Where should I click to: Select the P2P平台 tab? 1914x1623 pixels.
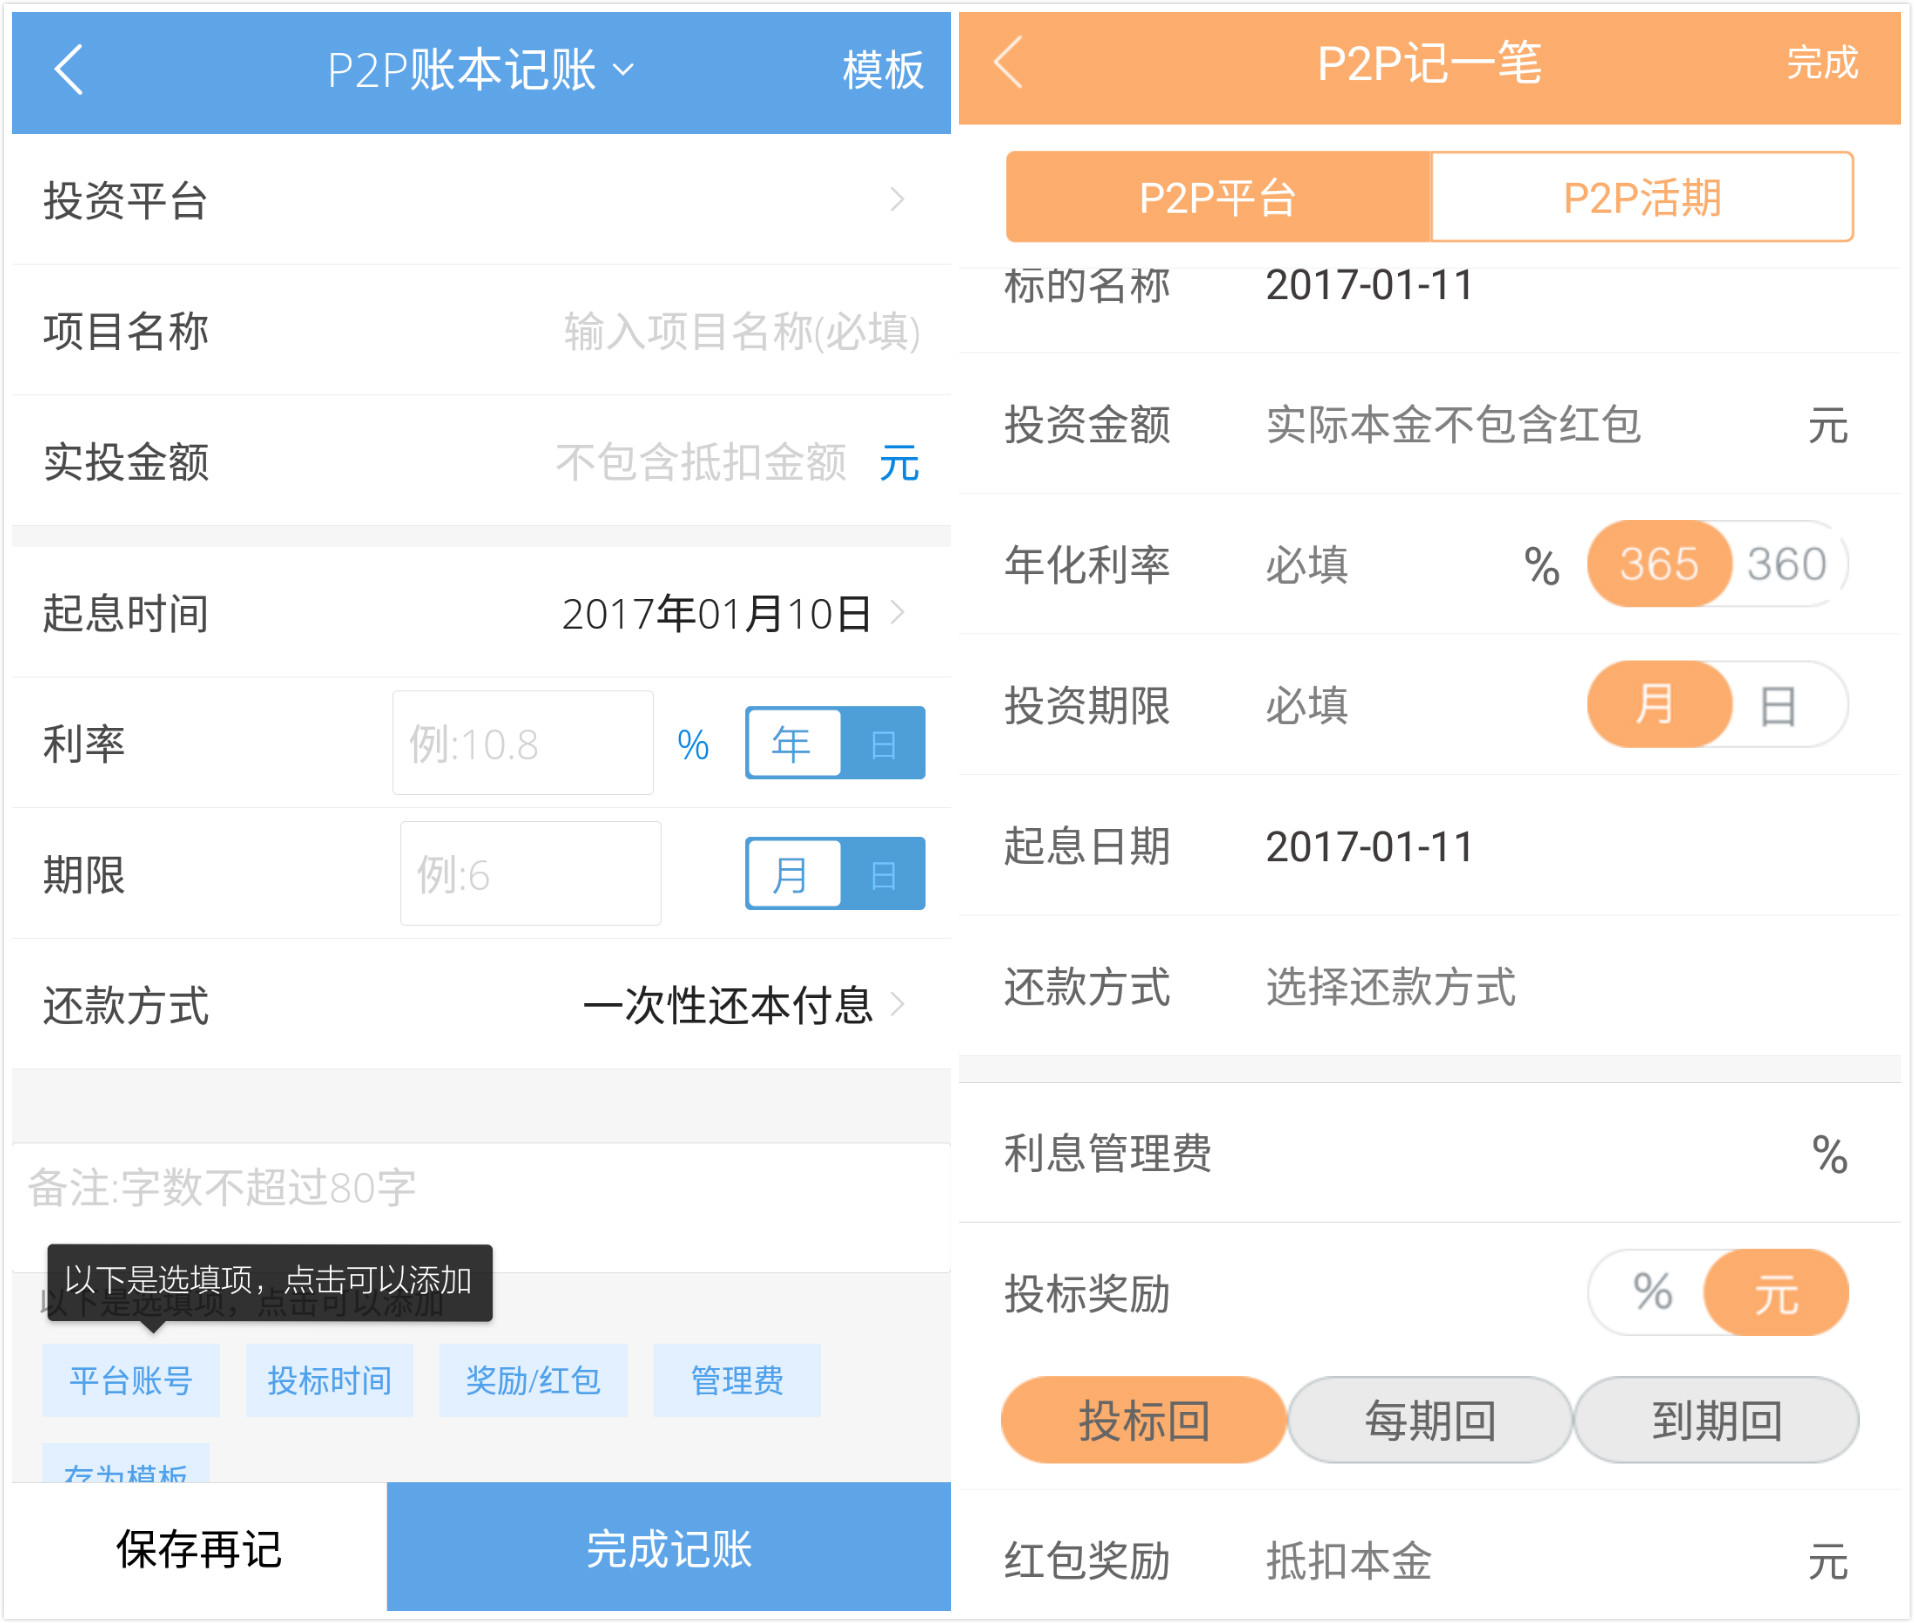[1217, 198]
